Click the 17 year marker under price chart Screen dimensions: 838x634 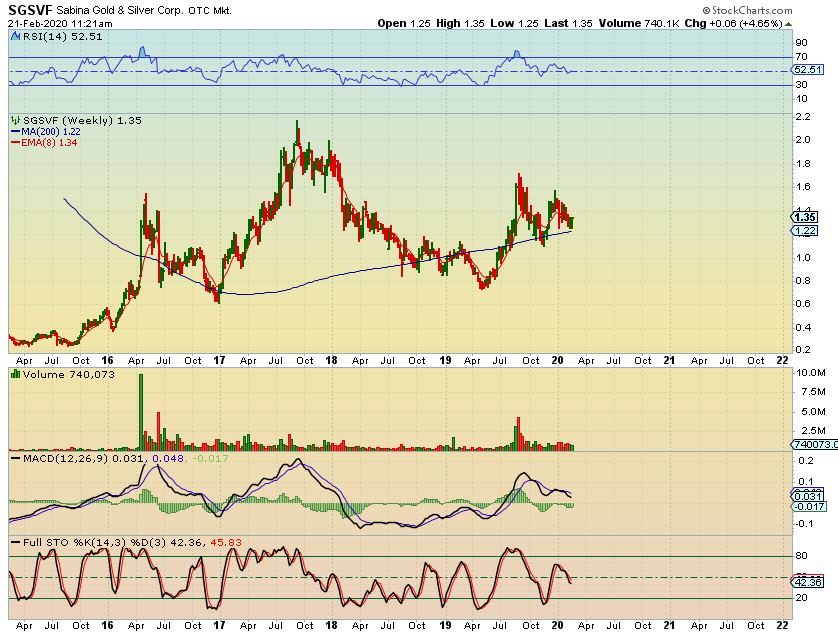[218, 360]
